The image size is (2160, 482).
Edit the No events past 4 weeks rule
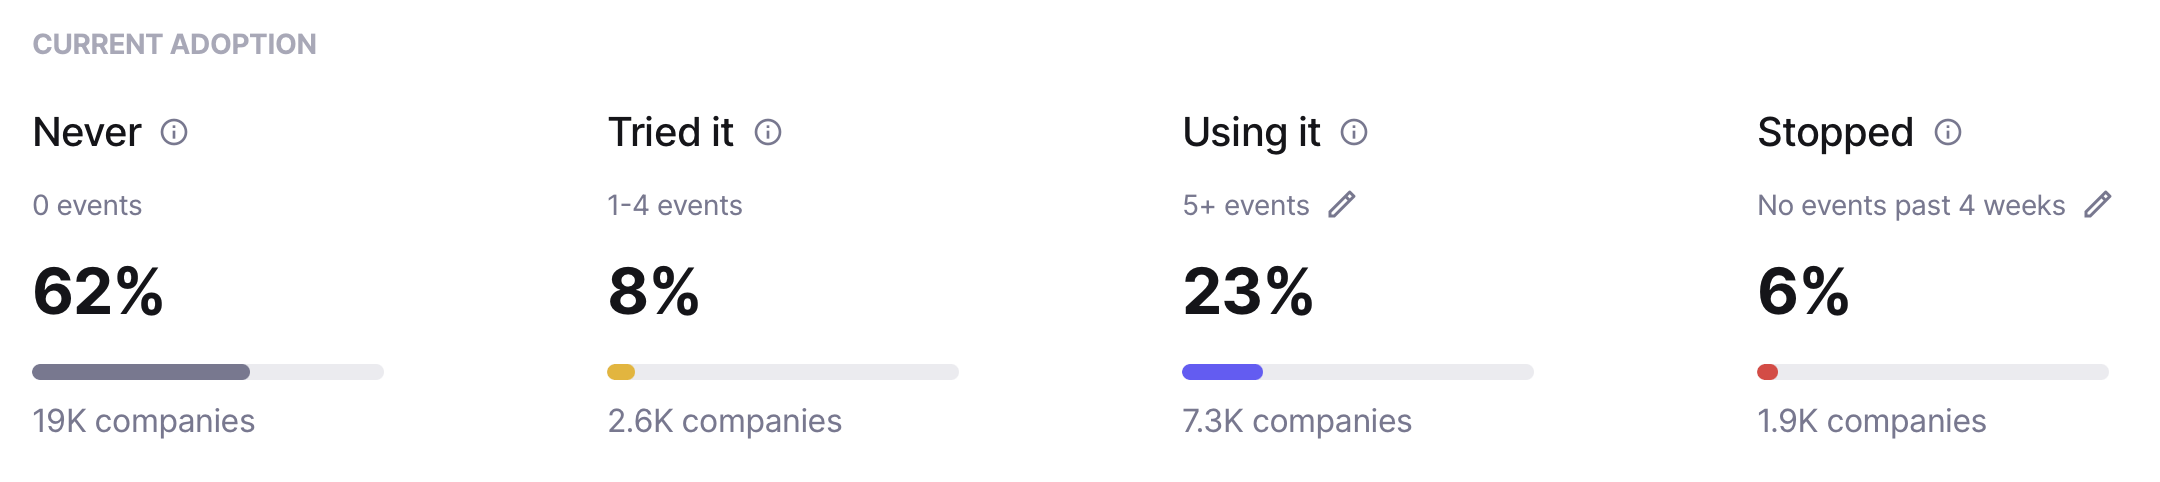pos(2098,205)
